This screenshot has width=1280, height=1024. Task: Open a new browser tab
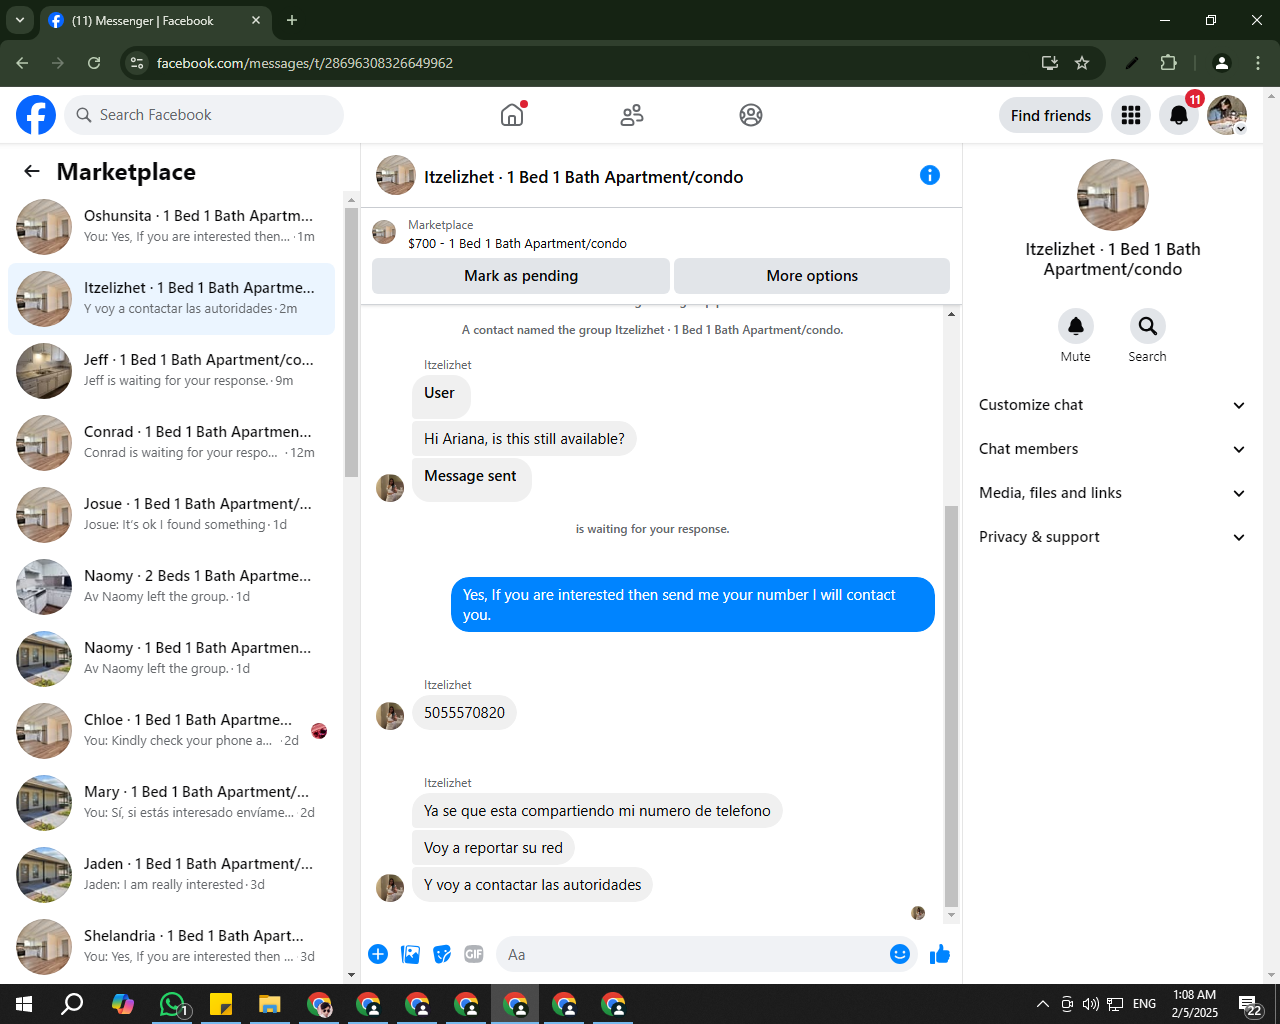(292, 20)
